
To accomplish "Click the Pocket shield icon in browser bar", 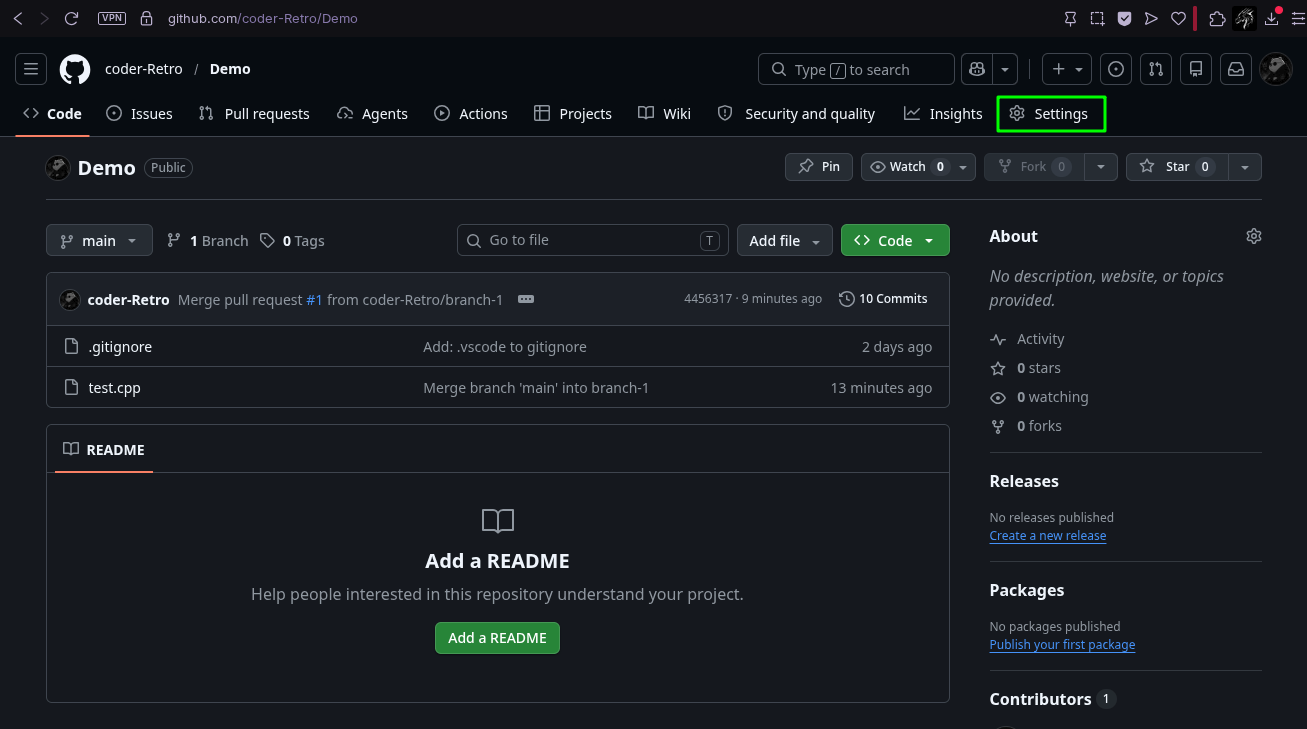I will coord(1124,18).
